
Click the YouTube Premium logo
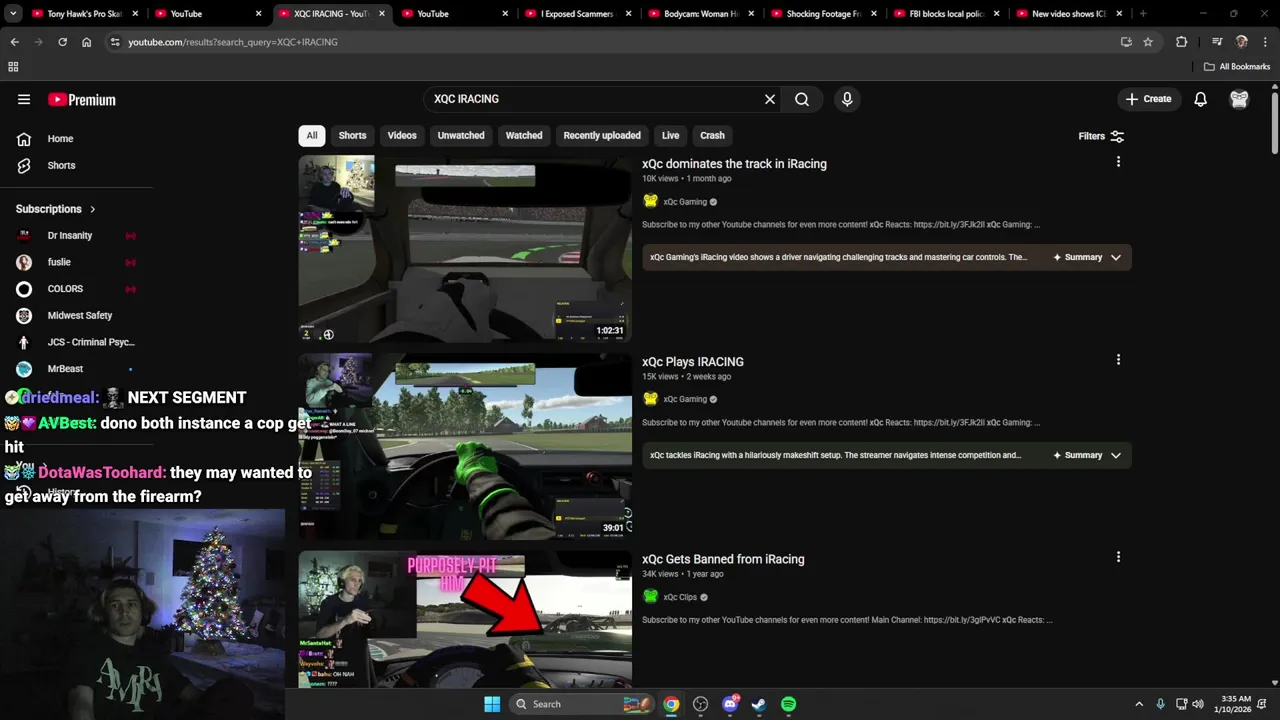point(82,100)
